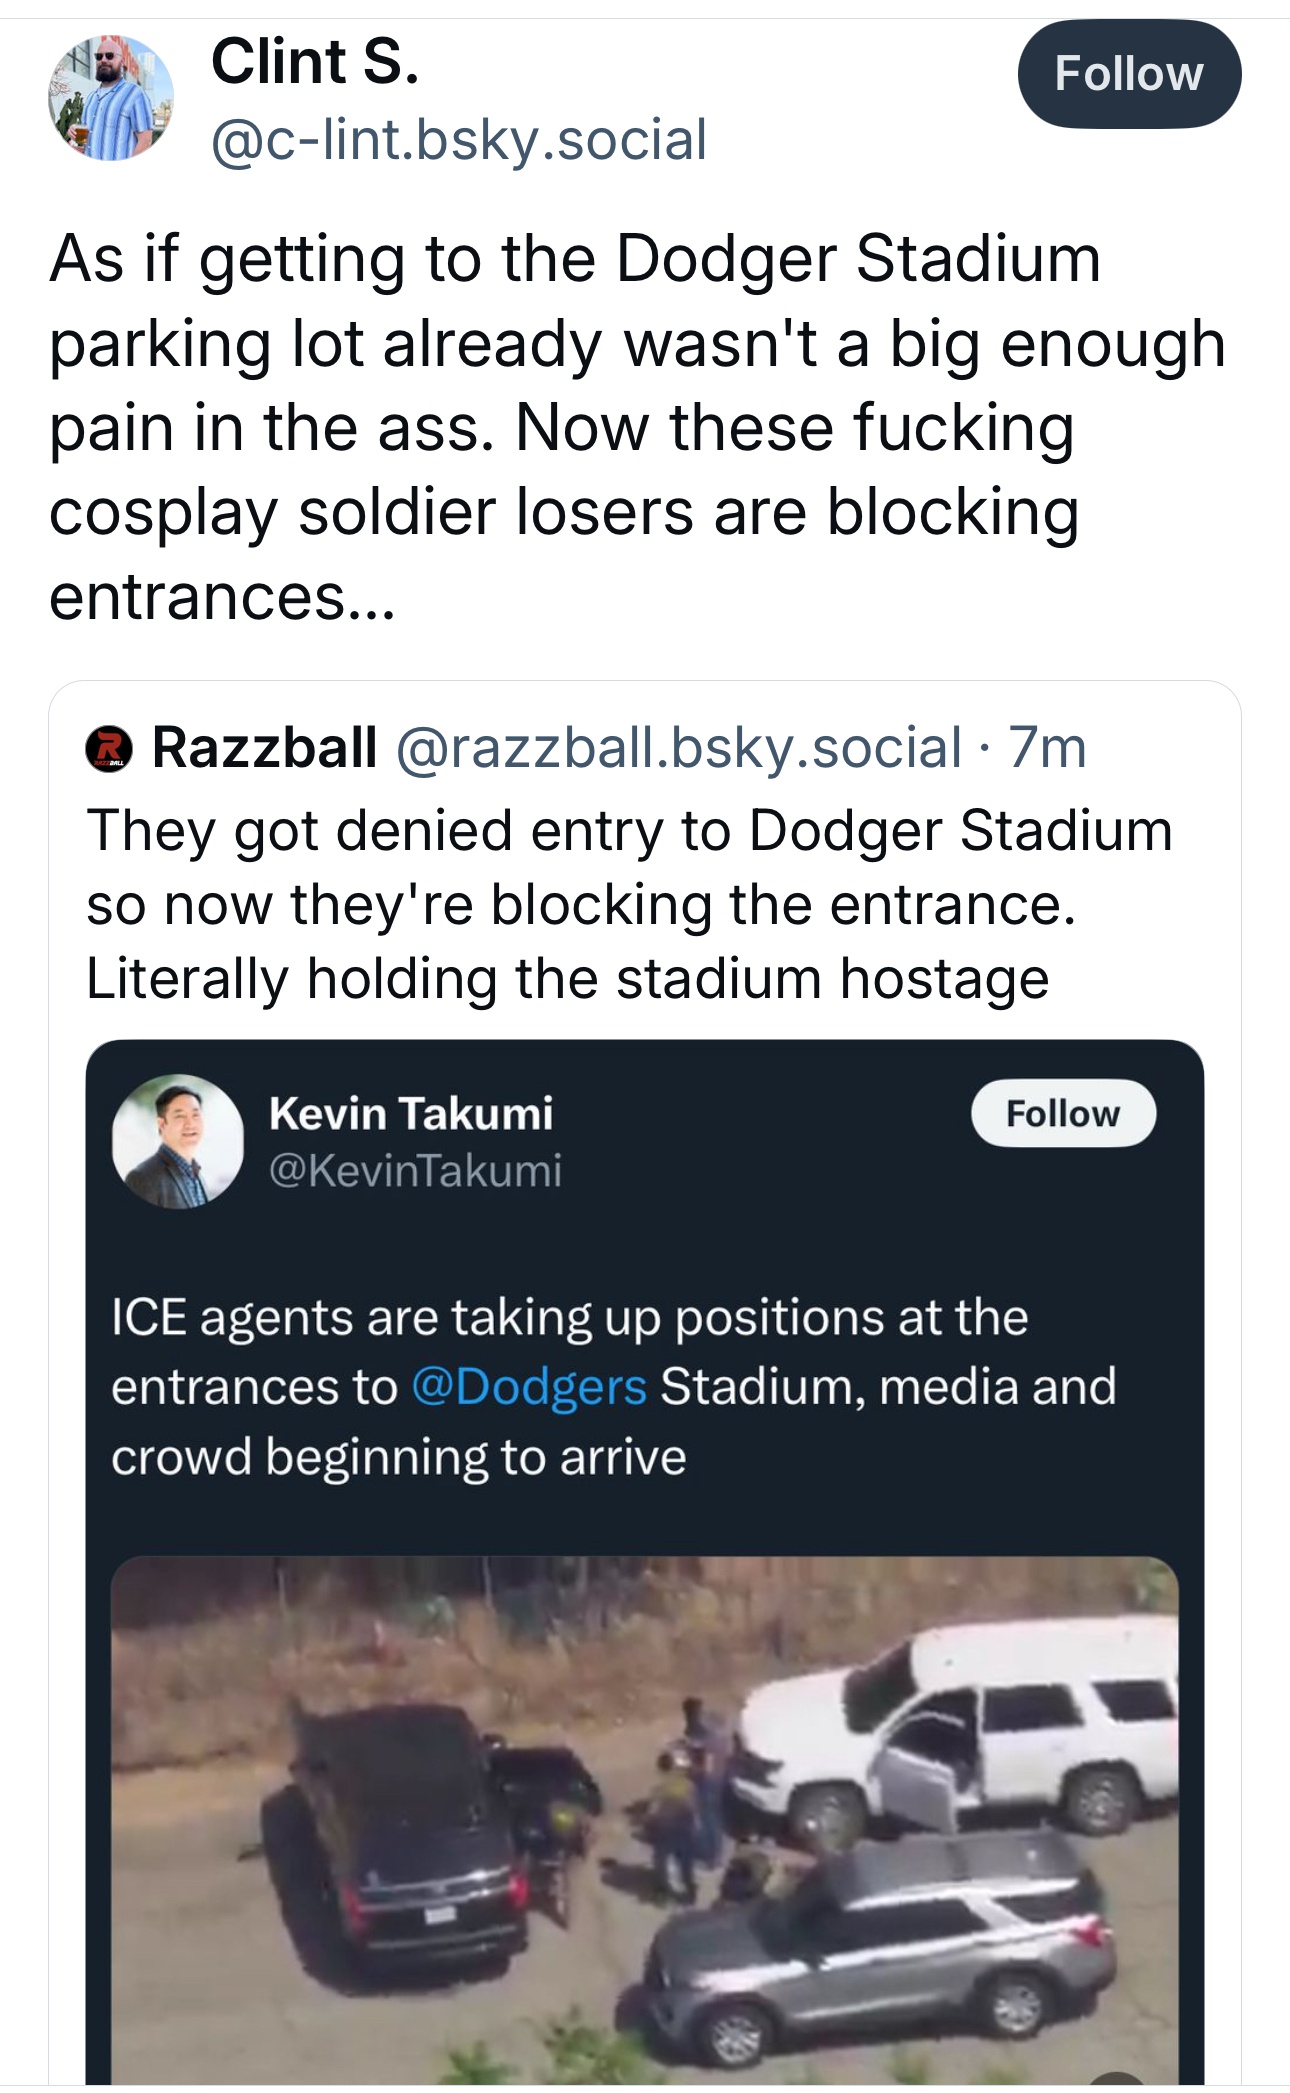This screenshot has height=2093, width=1290.
Task: Open the 7m post timestamp
Action: tap(1047, 748)
